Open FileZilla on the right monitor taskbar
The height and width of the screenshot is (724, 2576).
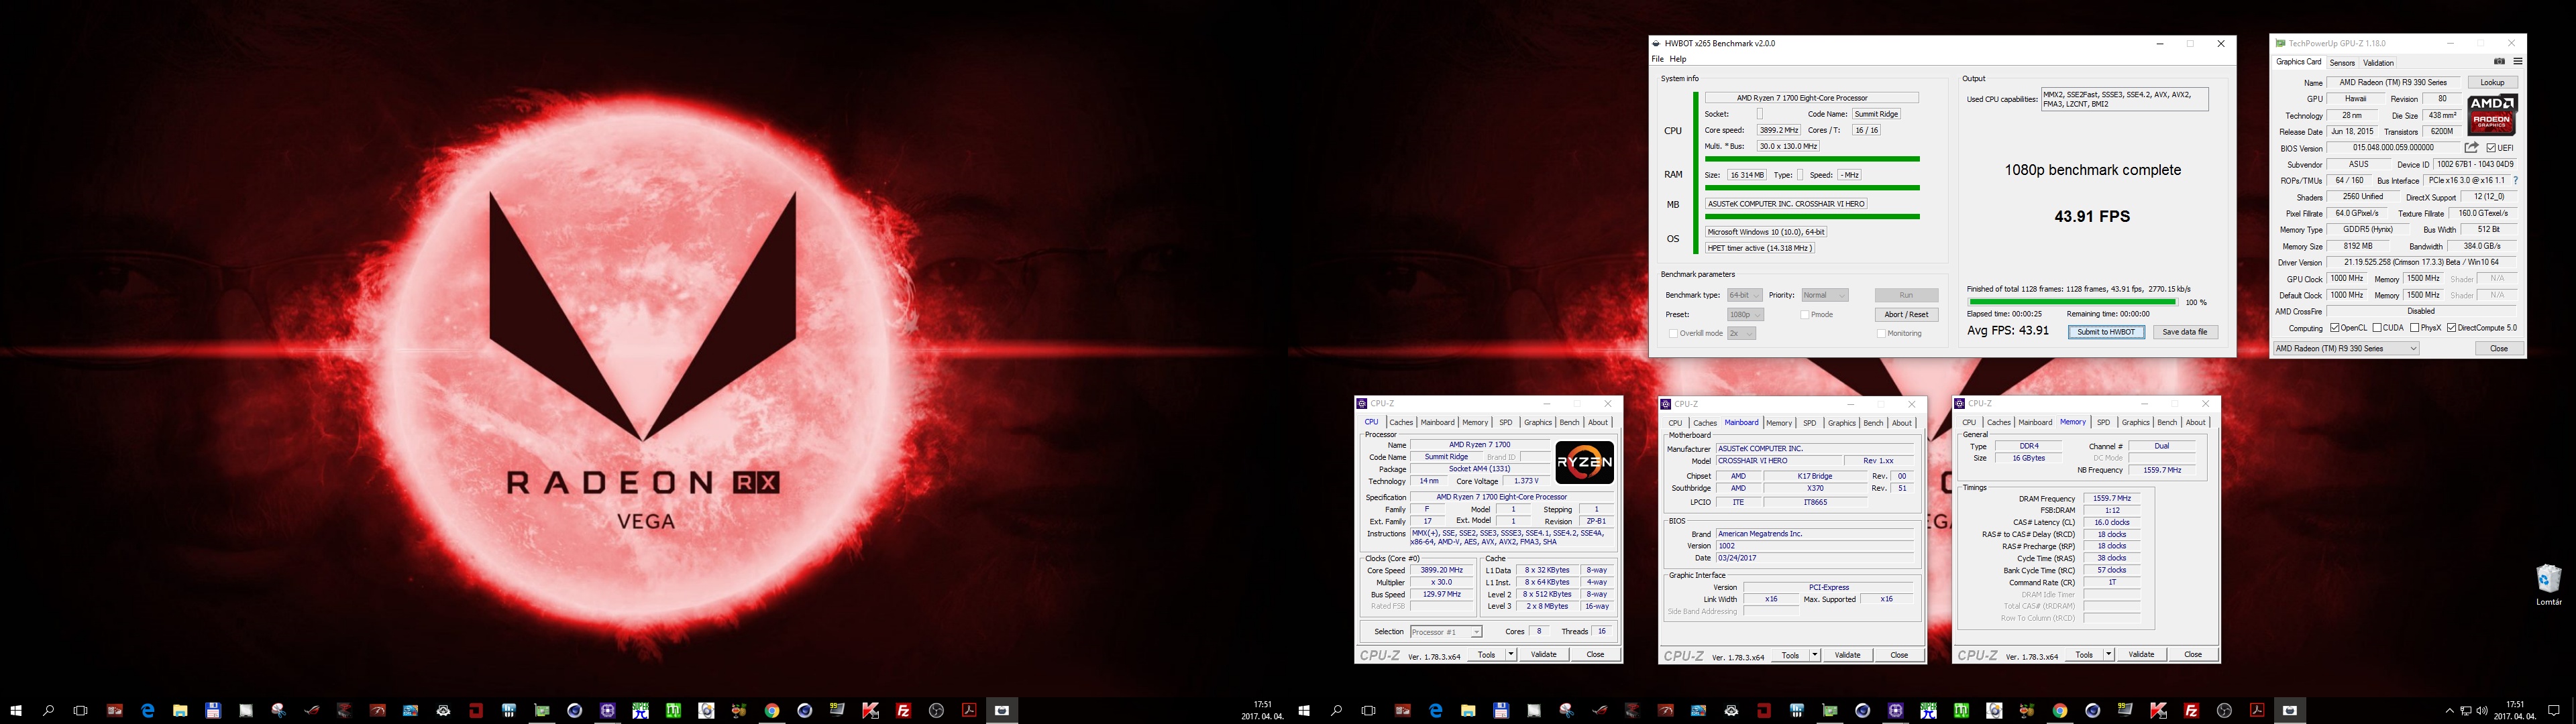2191,710
